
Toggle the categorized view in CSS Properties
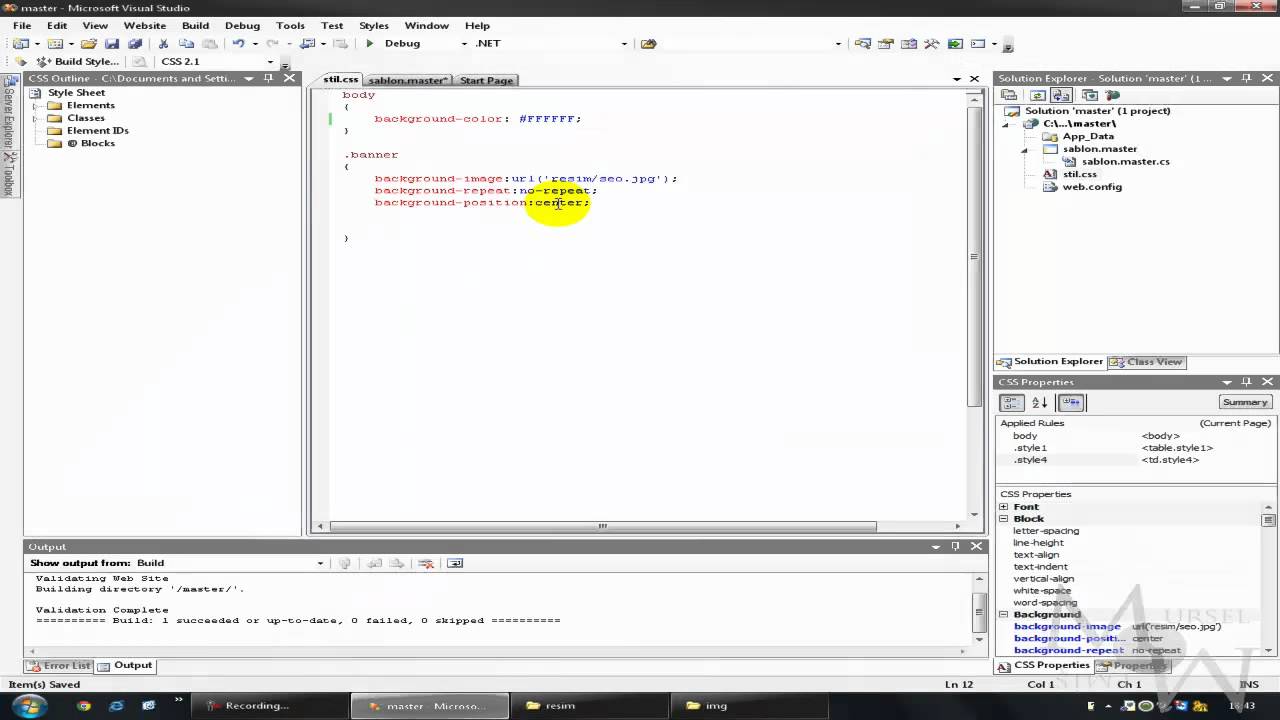[1011, 402]
